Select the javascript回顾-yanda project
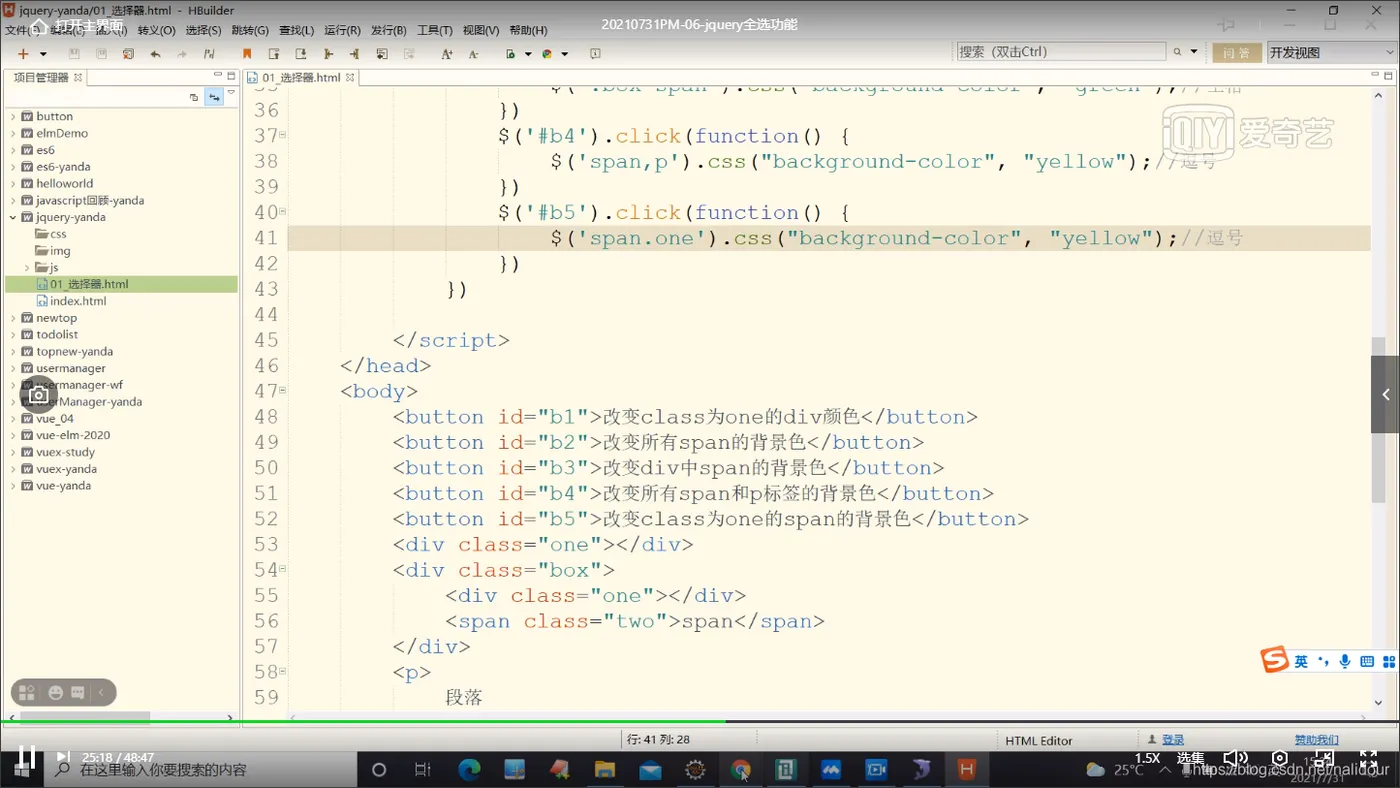This screenshot has height=788, width=1400. (x=90, y=200)
